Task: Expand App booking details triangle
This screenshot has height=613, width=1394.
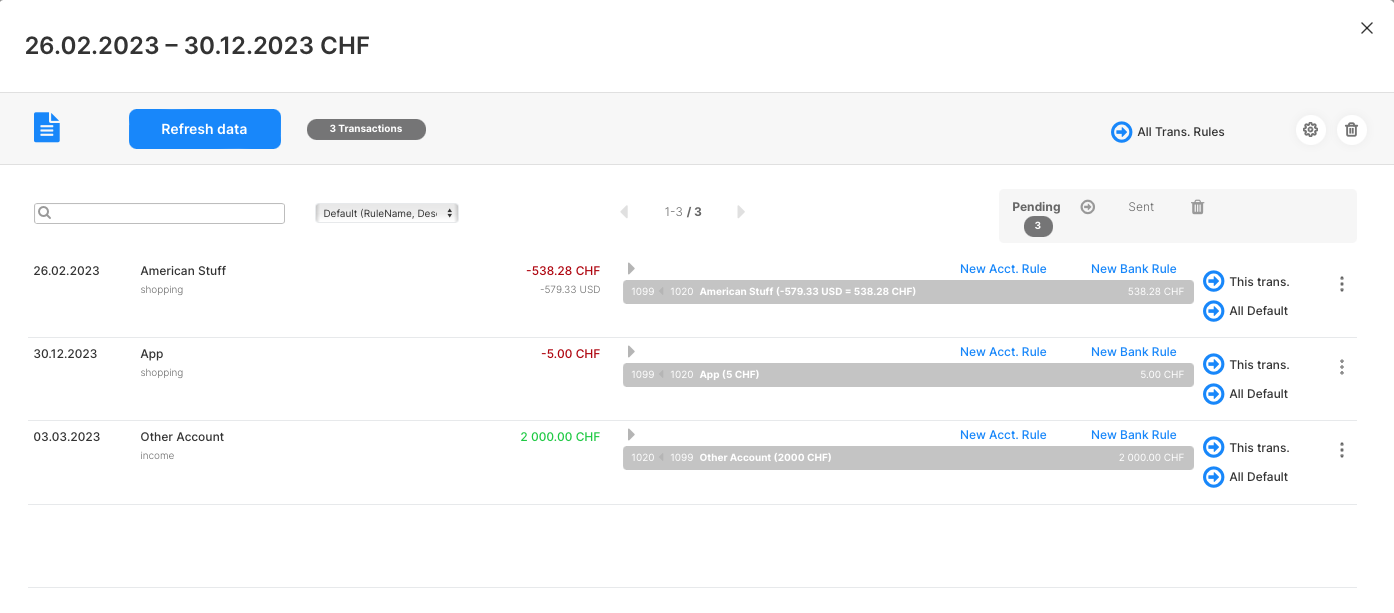Action: tap(631, 351)
